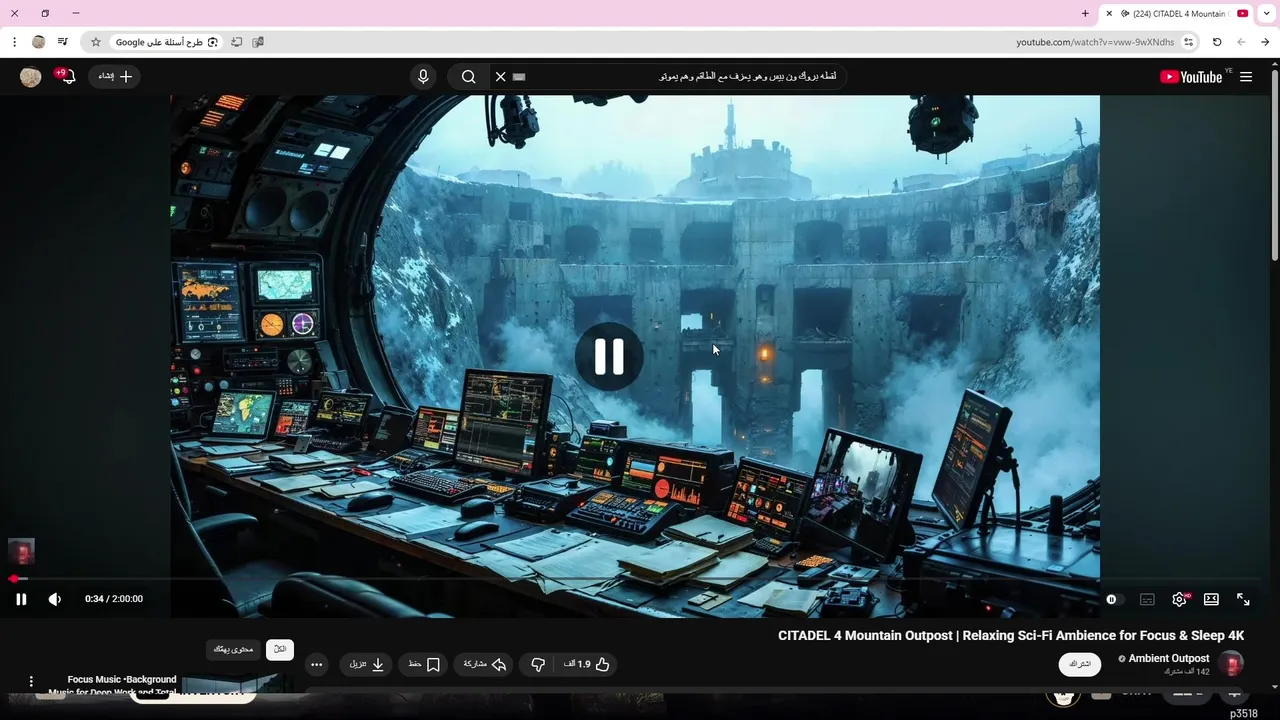The height and width of the screenshot is (720, 1280).
Task: Select the محتوى يهمّك filter chip
Action: (x=234, y=649)
